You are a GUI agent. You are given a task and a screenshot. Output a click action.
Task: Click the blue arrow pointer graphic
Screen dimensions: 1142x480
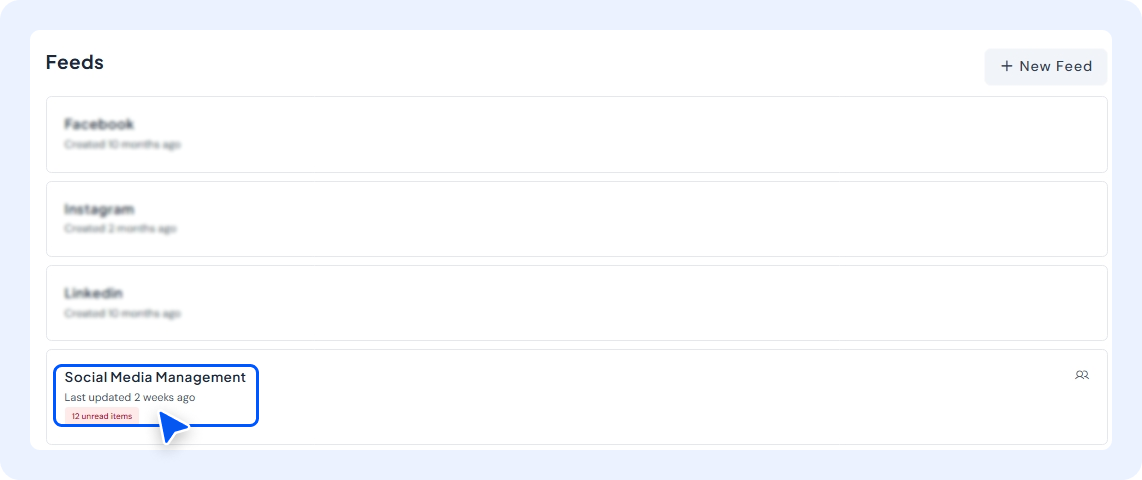click(x=172, y=427)
